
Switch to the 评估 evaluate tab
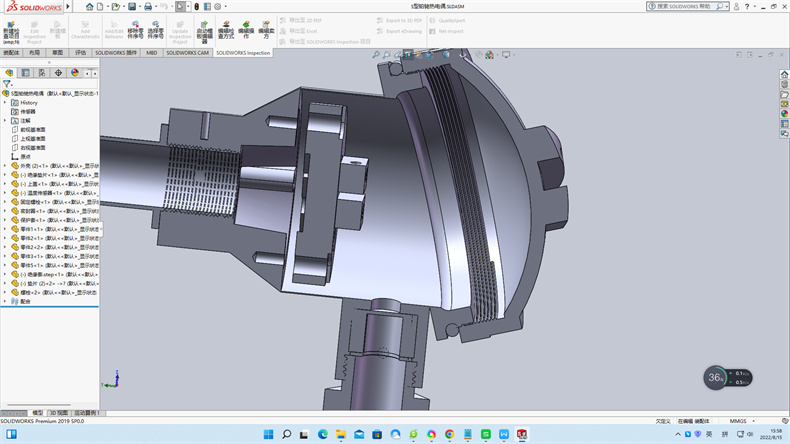81,52
